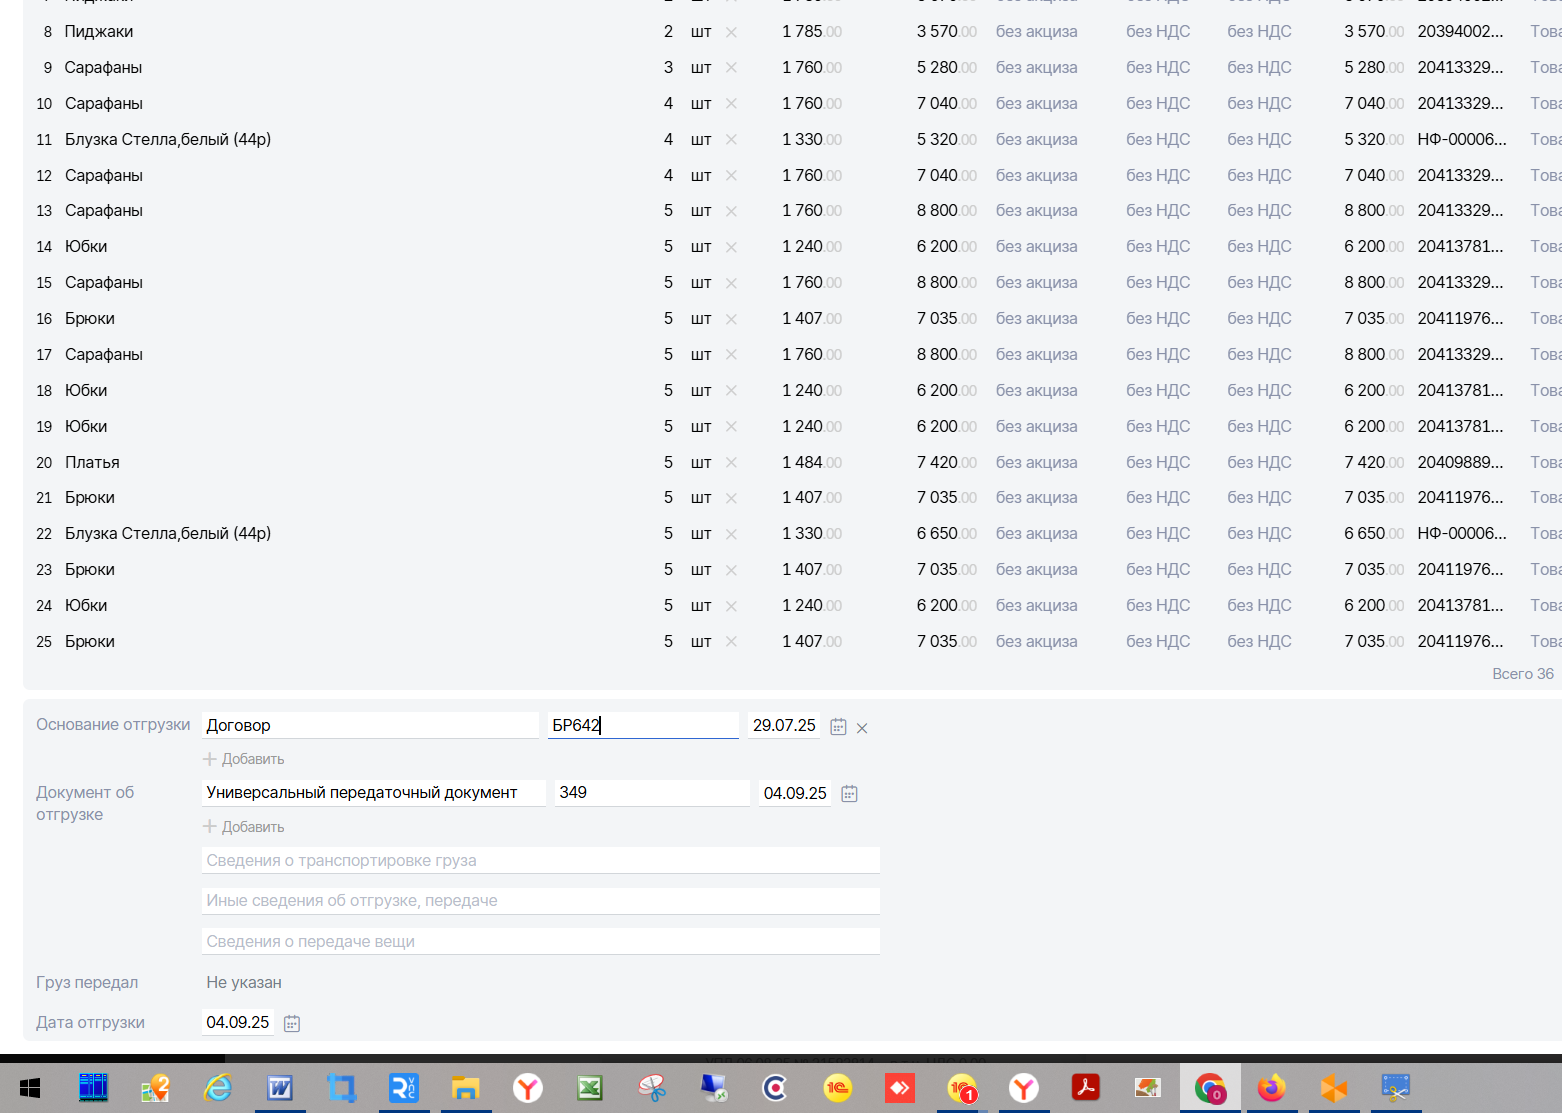This screenshot has width=1562, height=1113.
Task: Click без акциза in row 13 Сарафаны
Action: click(1037, 211)
